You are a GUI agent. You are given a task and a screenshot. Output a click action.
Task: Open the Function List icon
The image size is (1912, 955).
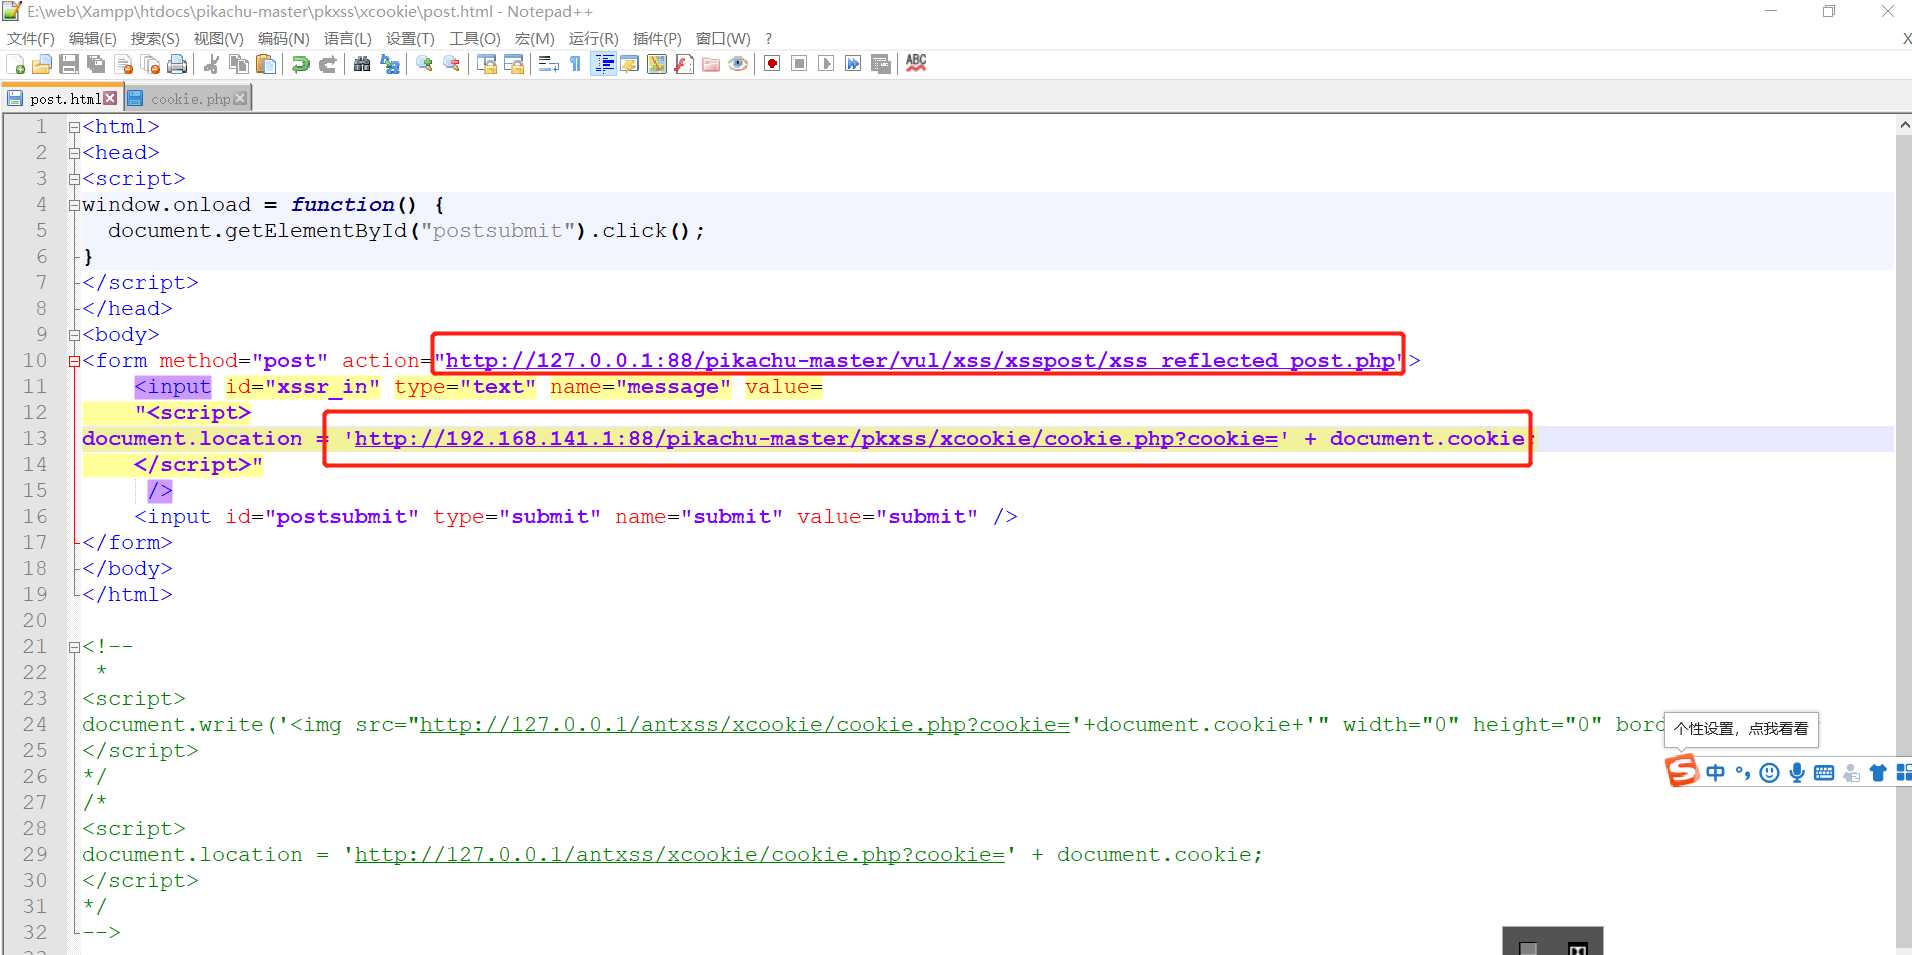click(684, 64)
